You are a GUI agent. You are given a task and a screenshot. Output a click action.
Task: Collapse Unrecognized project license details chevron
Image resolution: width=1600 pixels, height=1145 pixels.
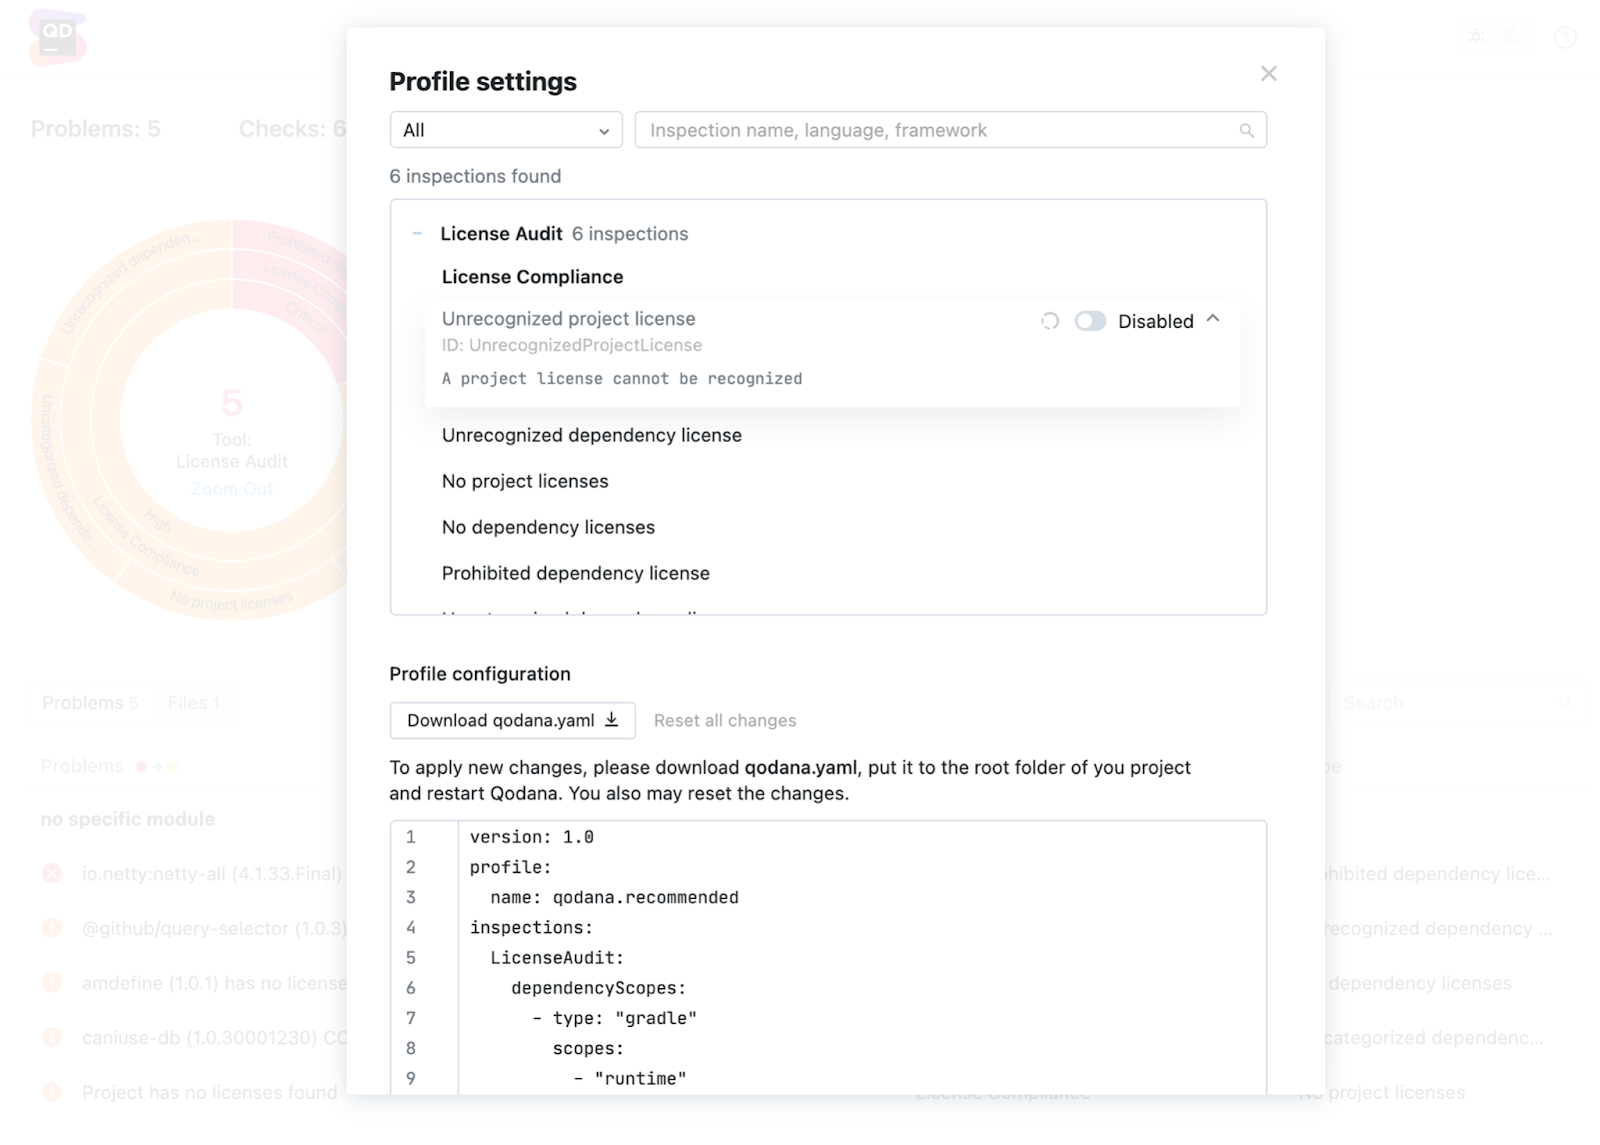(x=1213, y=319)
